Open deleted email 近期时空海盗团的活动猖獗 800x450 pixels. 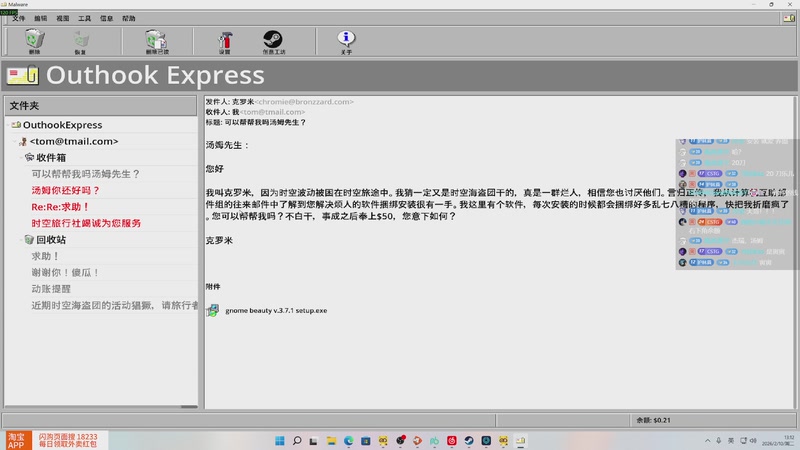(x=114, y=305)
